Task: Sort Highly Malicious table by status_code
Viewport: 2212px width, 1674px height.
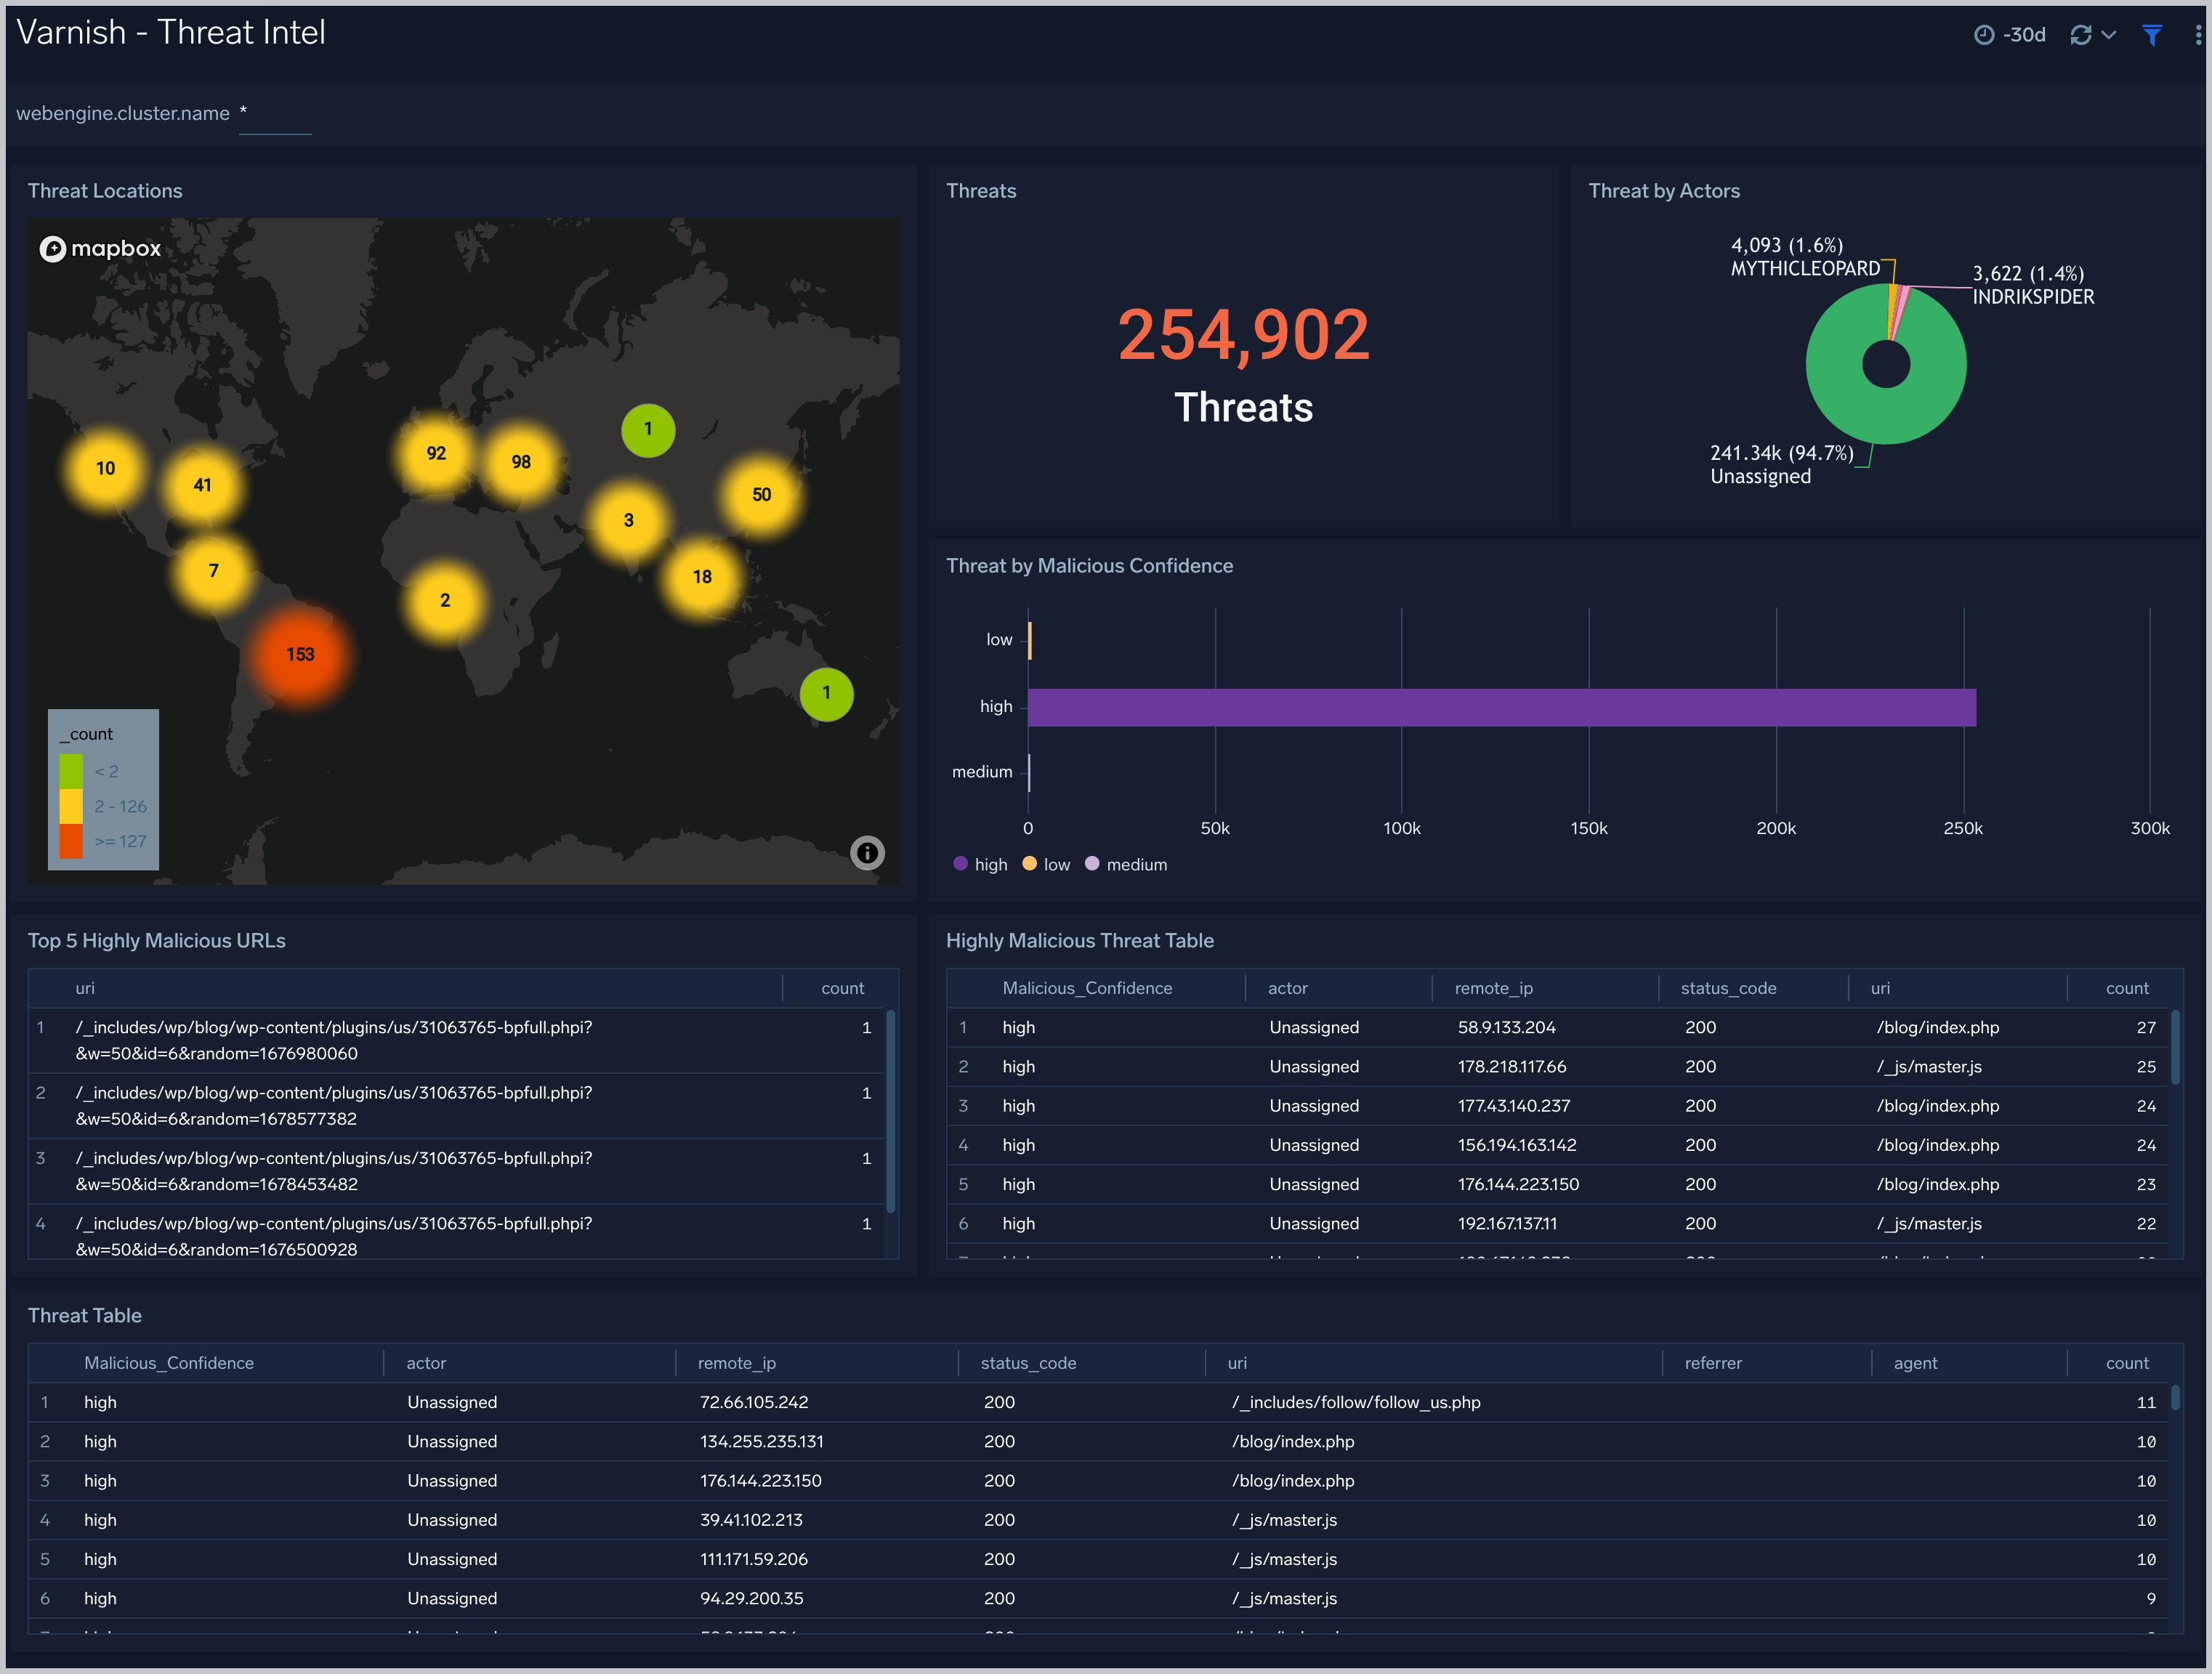Action: click(x=1728, y=988)
